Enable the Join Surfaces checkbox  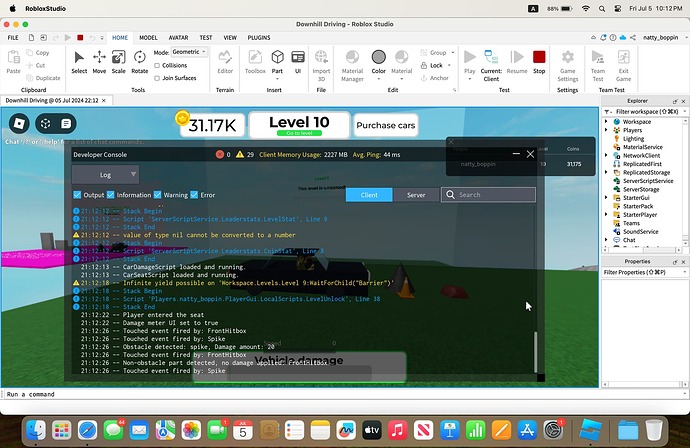click(157, 78)
